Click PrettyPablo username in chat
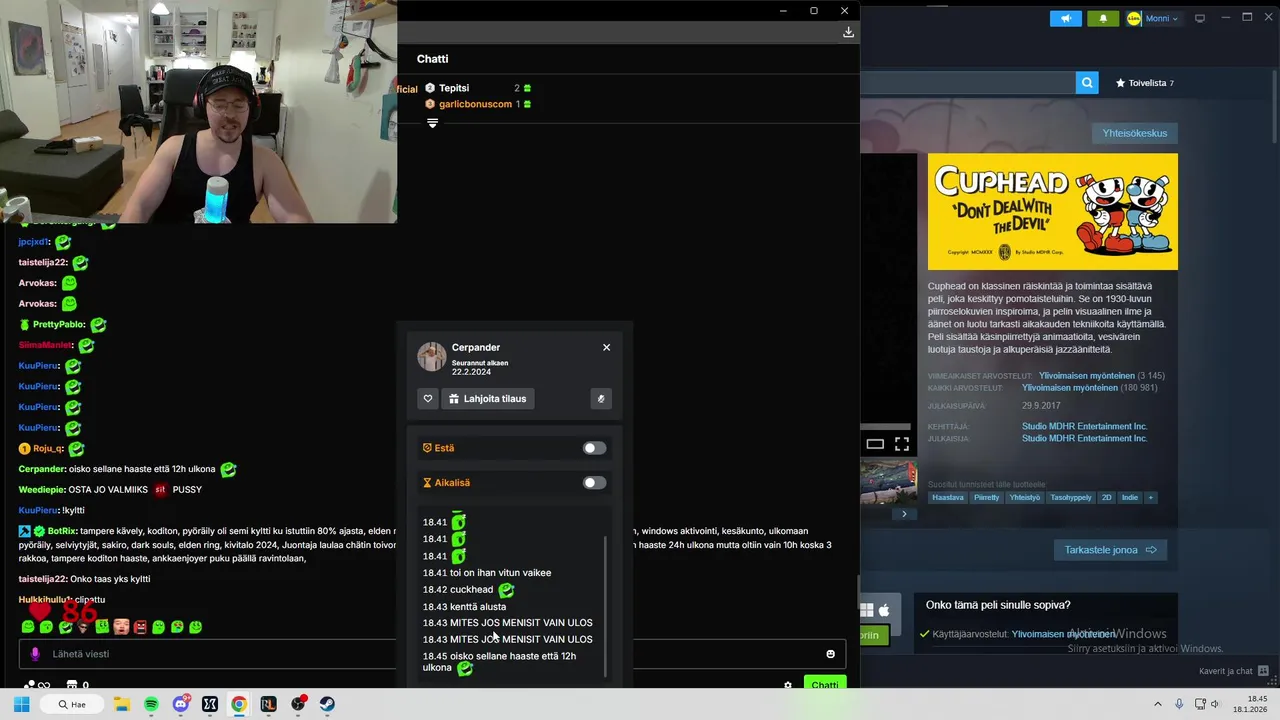Image resolution: width=1280 pixels, height=720 pixels. [59, 324]
